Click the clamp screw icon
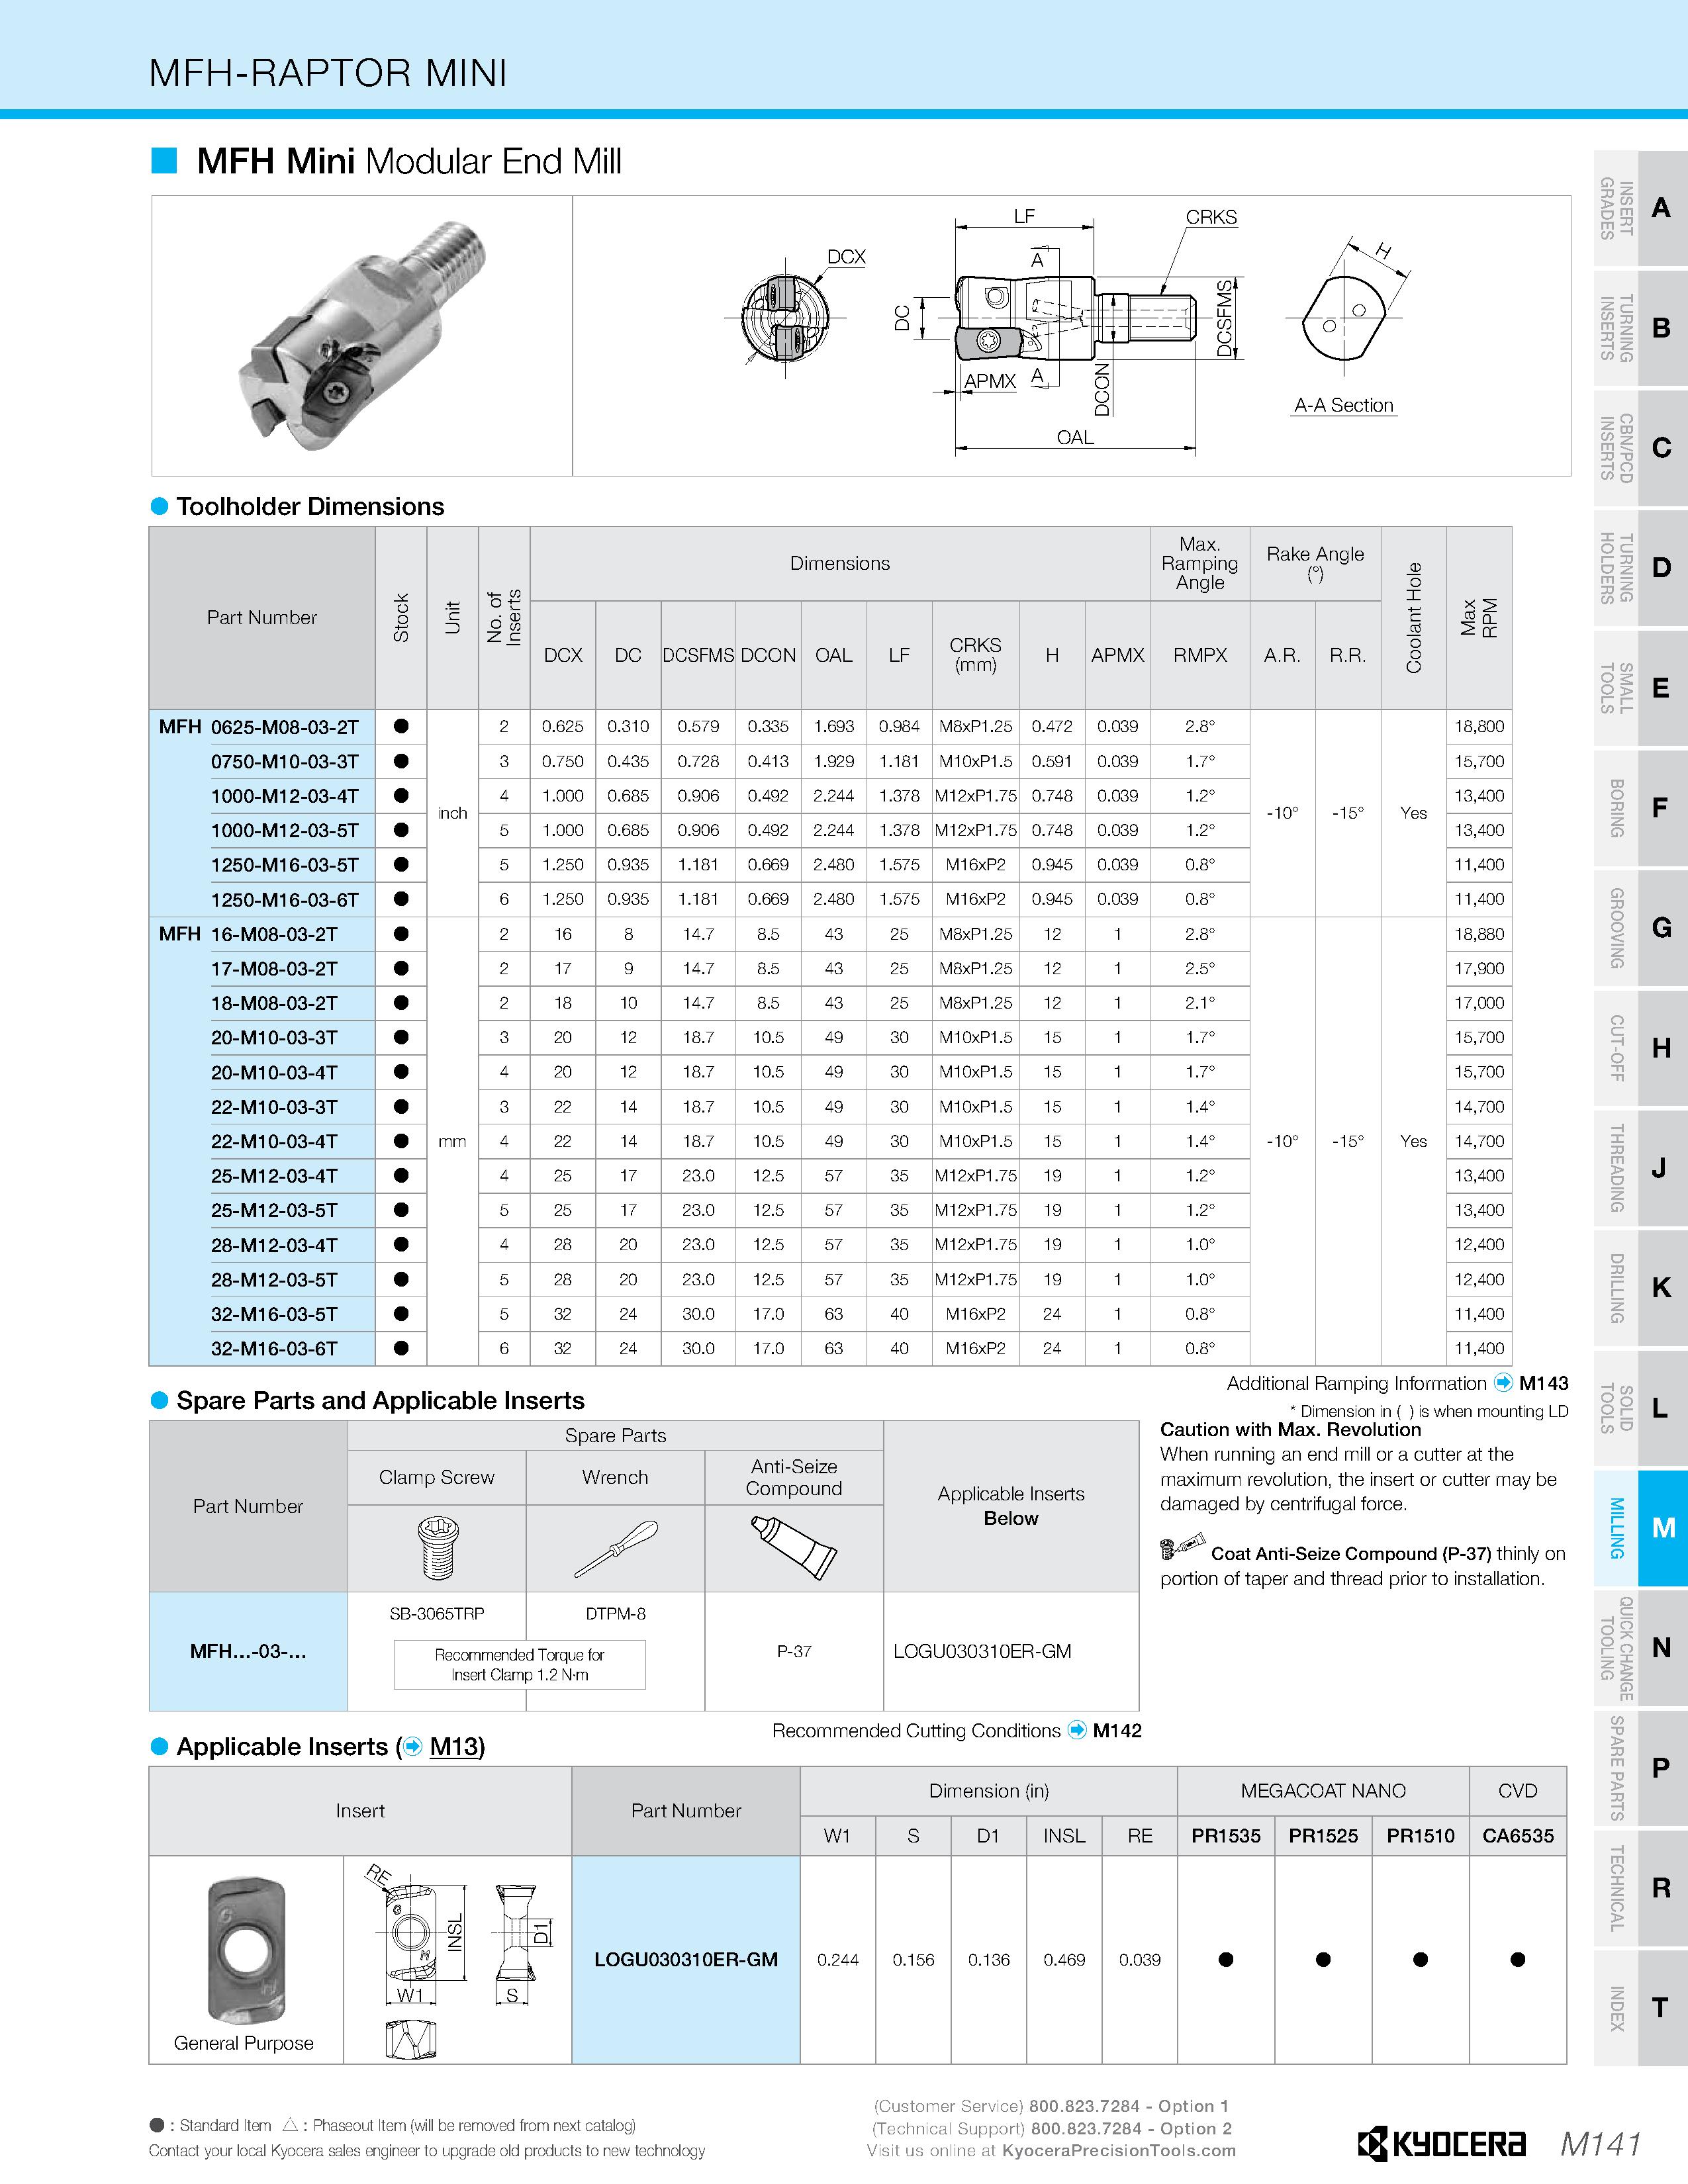This screenshot has width=1688, height=2184. [x=437, y=1549]
